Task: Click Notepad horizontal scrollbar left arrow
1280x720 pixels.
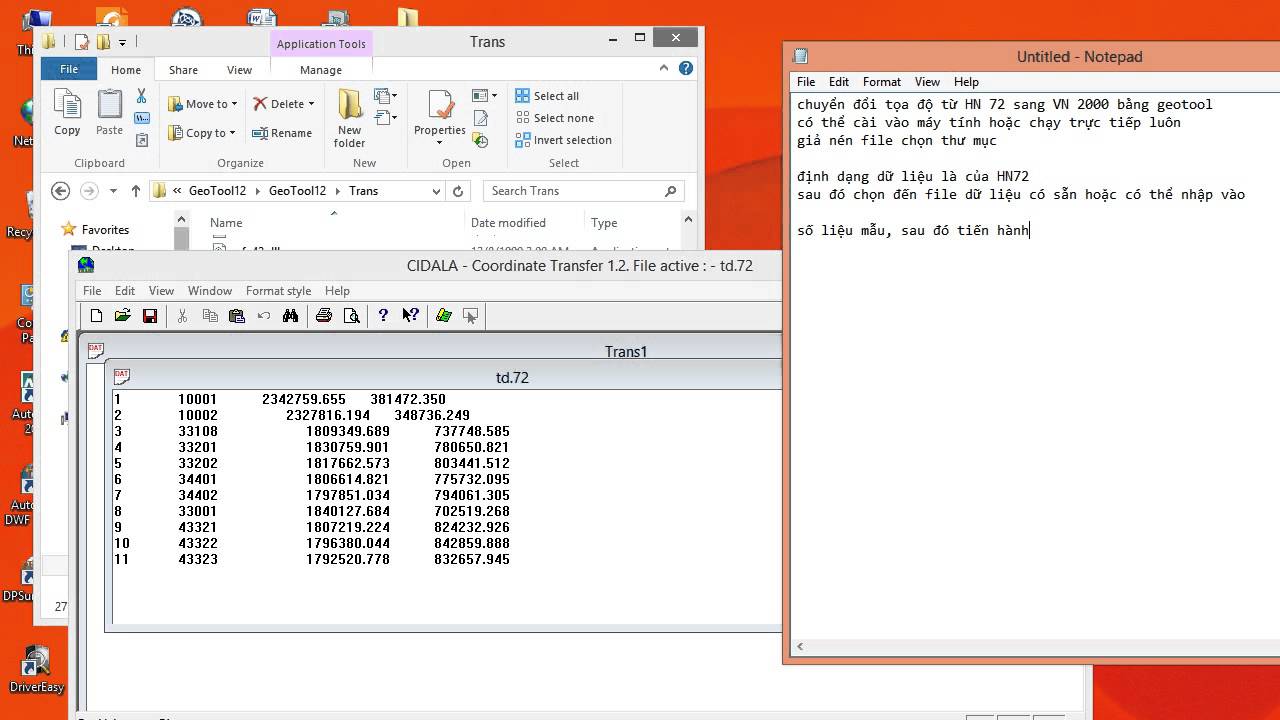Action: [x=801, y=646]
